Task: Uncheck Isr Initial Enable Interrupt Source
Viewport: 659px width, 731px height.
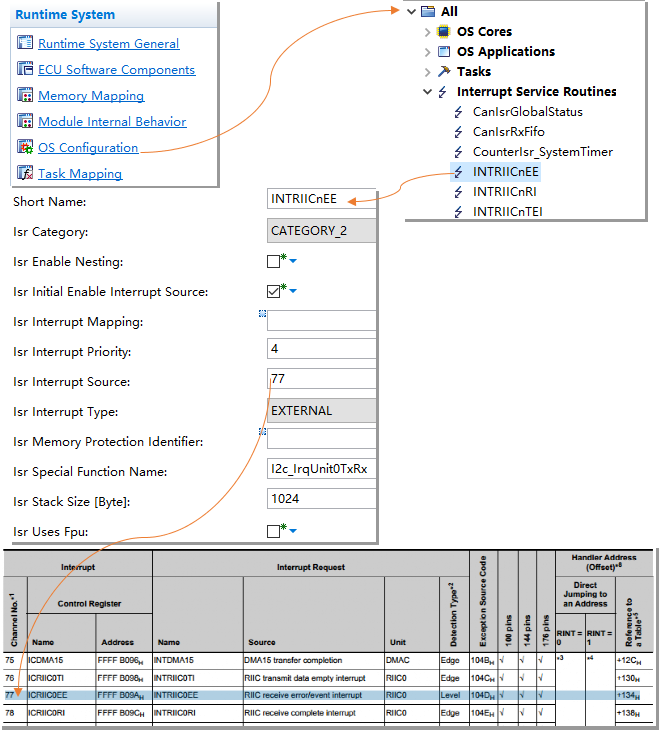Action: coord(274,292)
